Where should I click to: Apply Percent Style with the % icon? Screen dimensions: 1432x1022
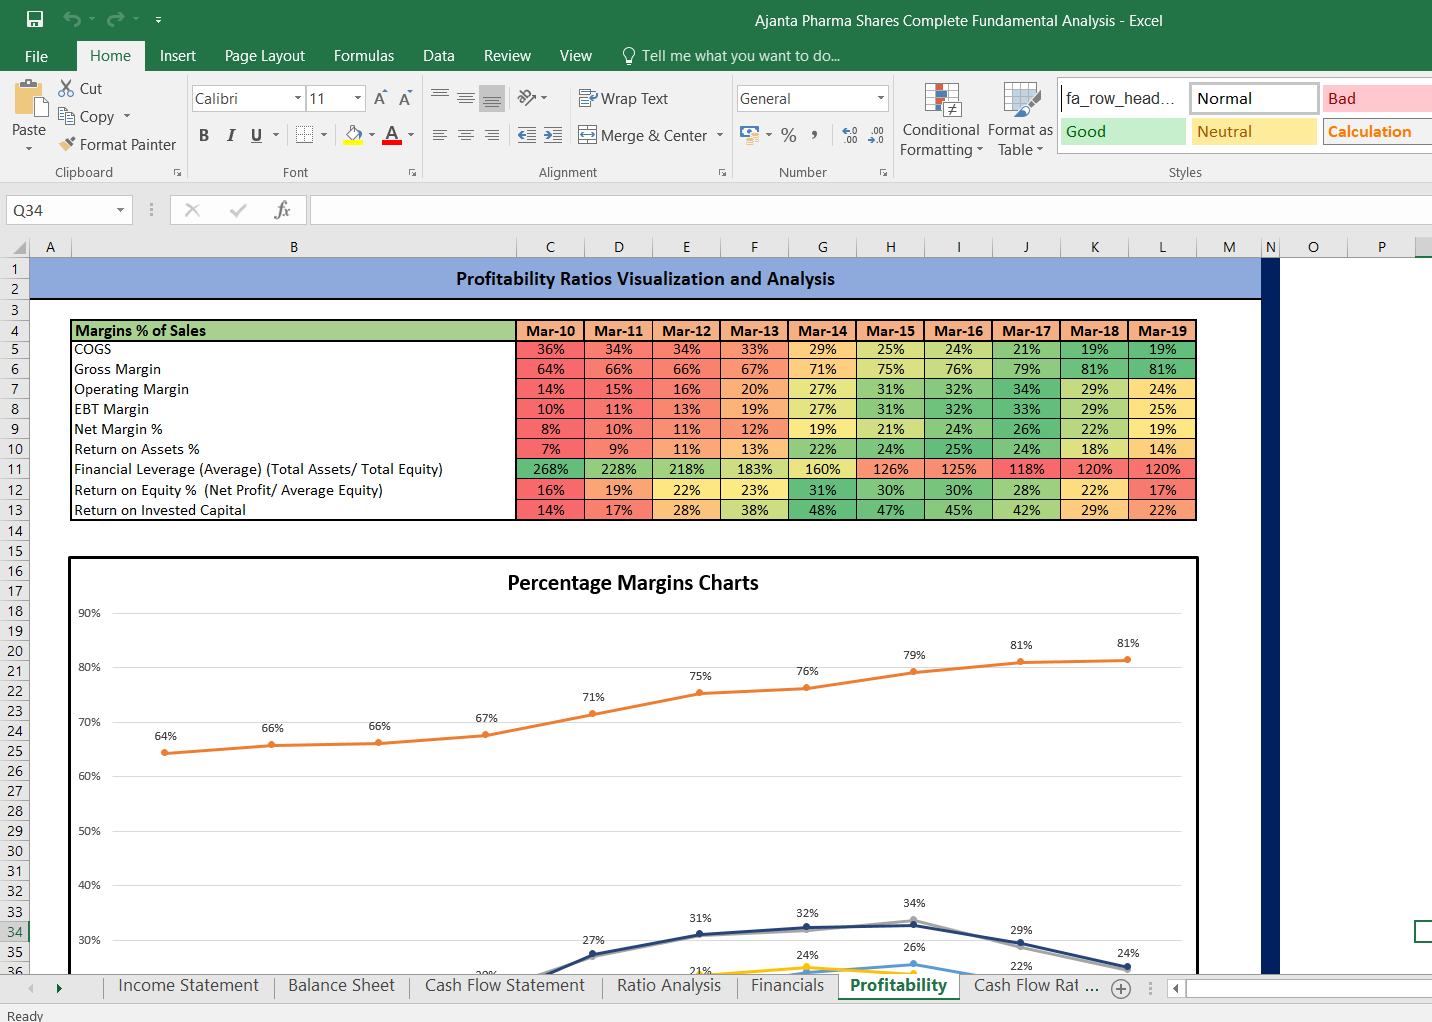pos(789,135)
